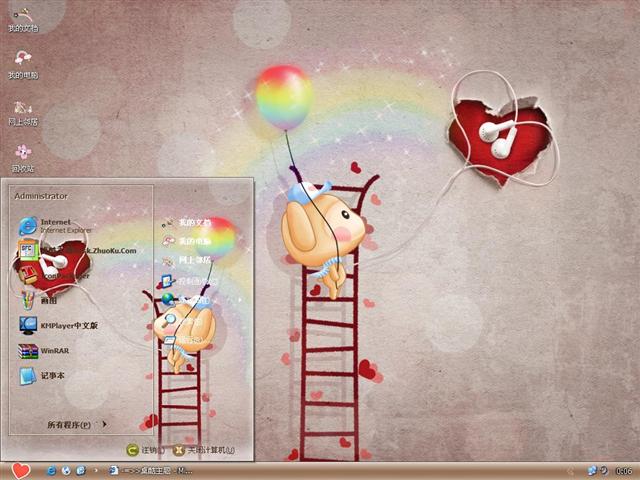Click the tray icon next to the clock
Viewport: 640px width, 480px height.
(604, 471)
